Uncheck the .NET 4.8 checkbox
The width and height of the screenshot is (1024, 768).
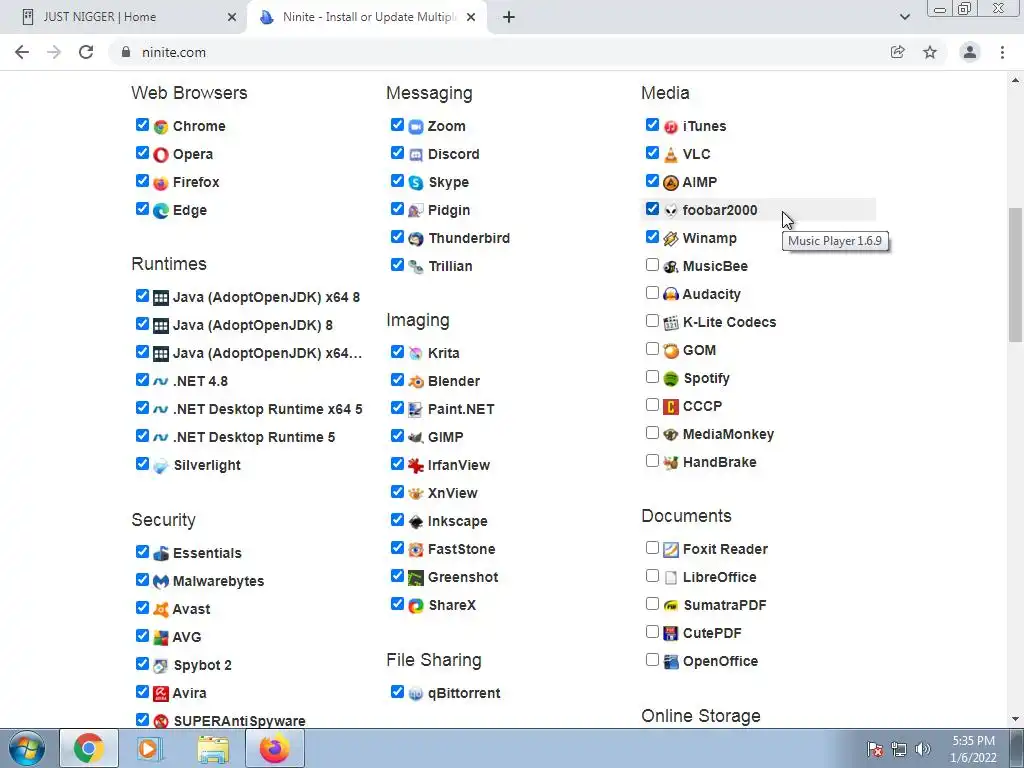tap(142, 379)
